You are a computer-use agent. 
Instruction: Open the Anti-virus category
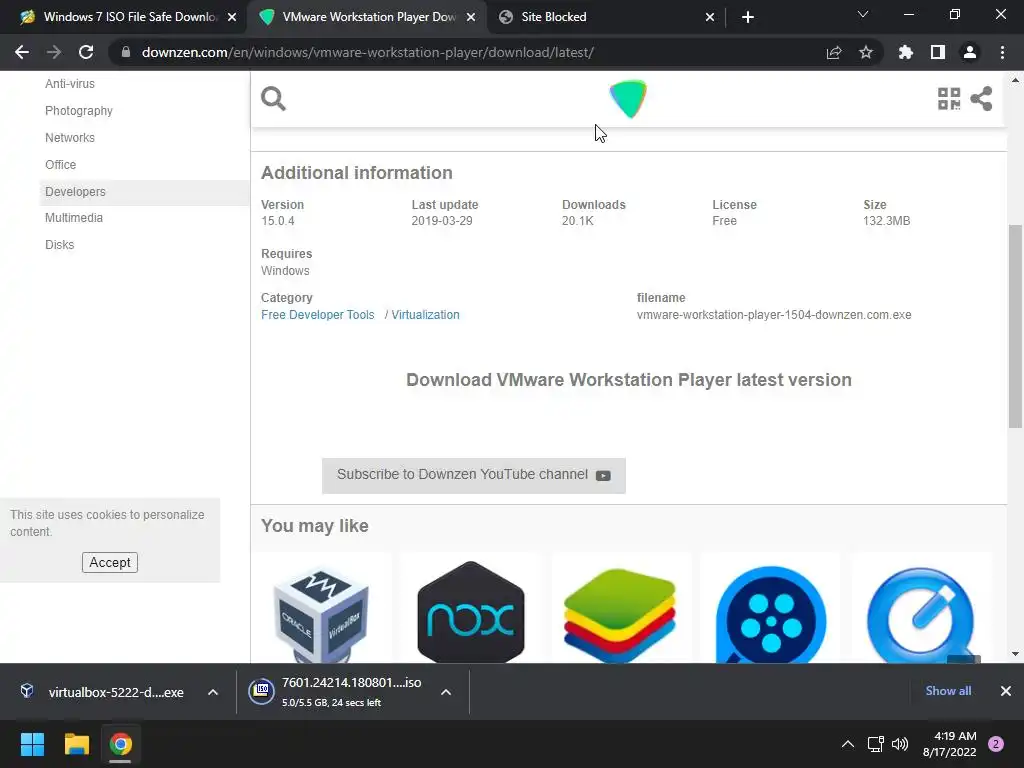[70, 84]
